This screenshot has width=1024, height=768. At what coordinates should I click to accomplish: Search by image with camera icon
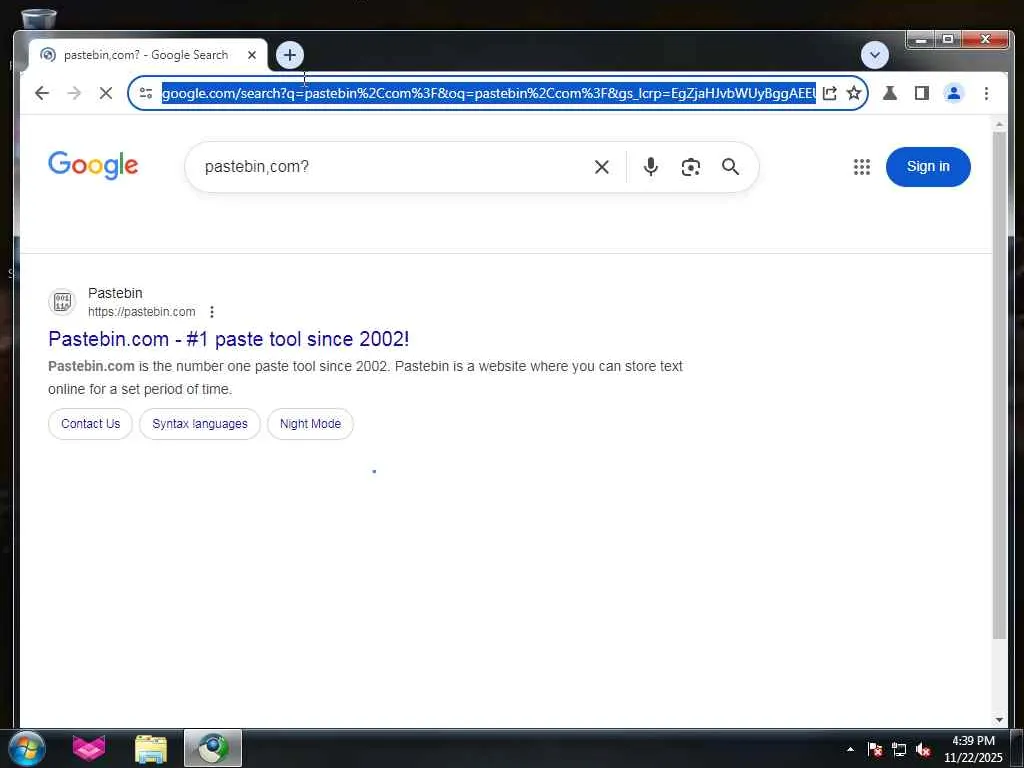coord(690,167)
